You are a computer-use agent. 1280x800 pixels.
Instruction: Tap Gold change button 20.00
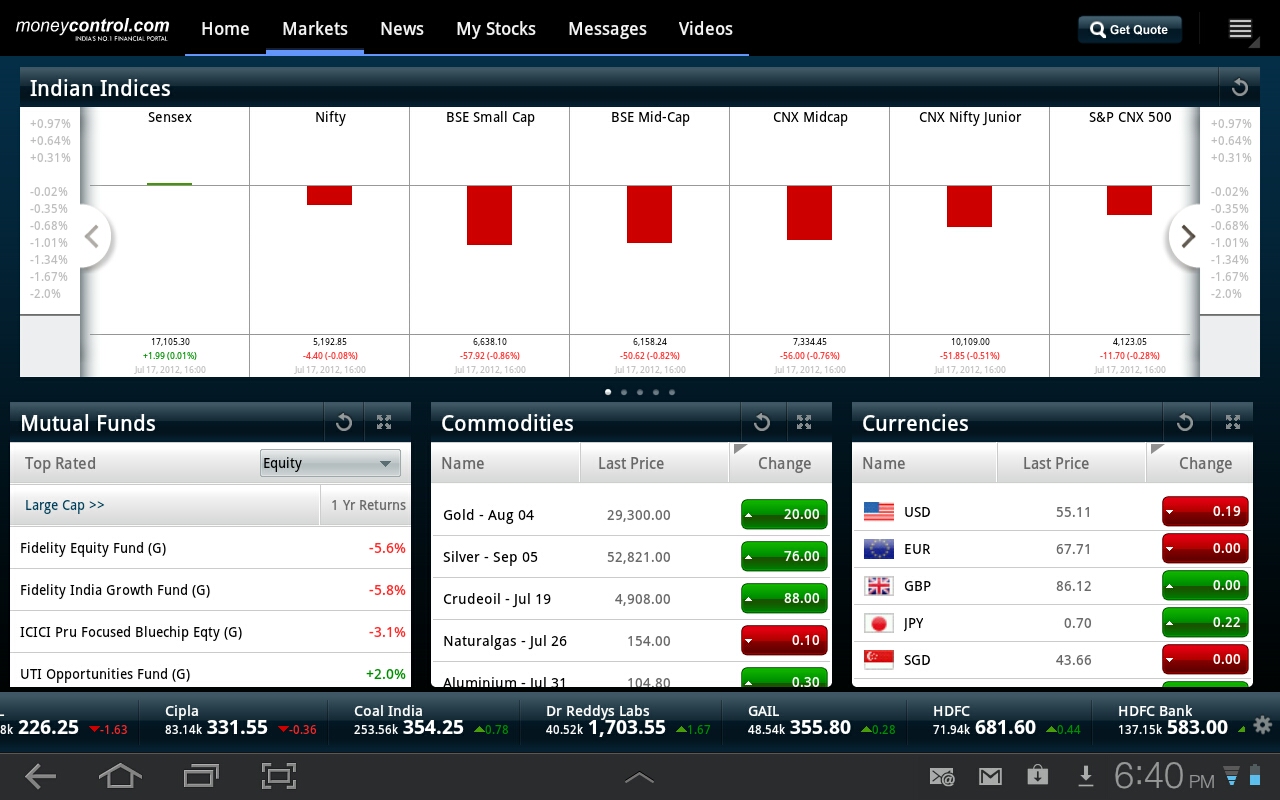click(784, 514)
